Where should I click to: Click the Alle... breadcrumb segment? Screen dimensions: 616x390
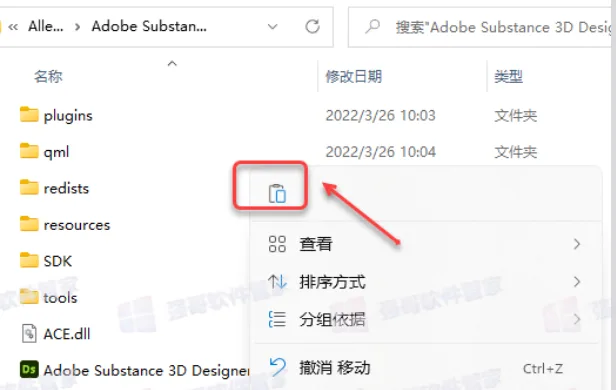46,27
